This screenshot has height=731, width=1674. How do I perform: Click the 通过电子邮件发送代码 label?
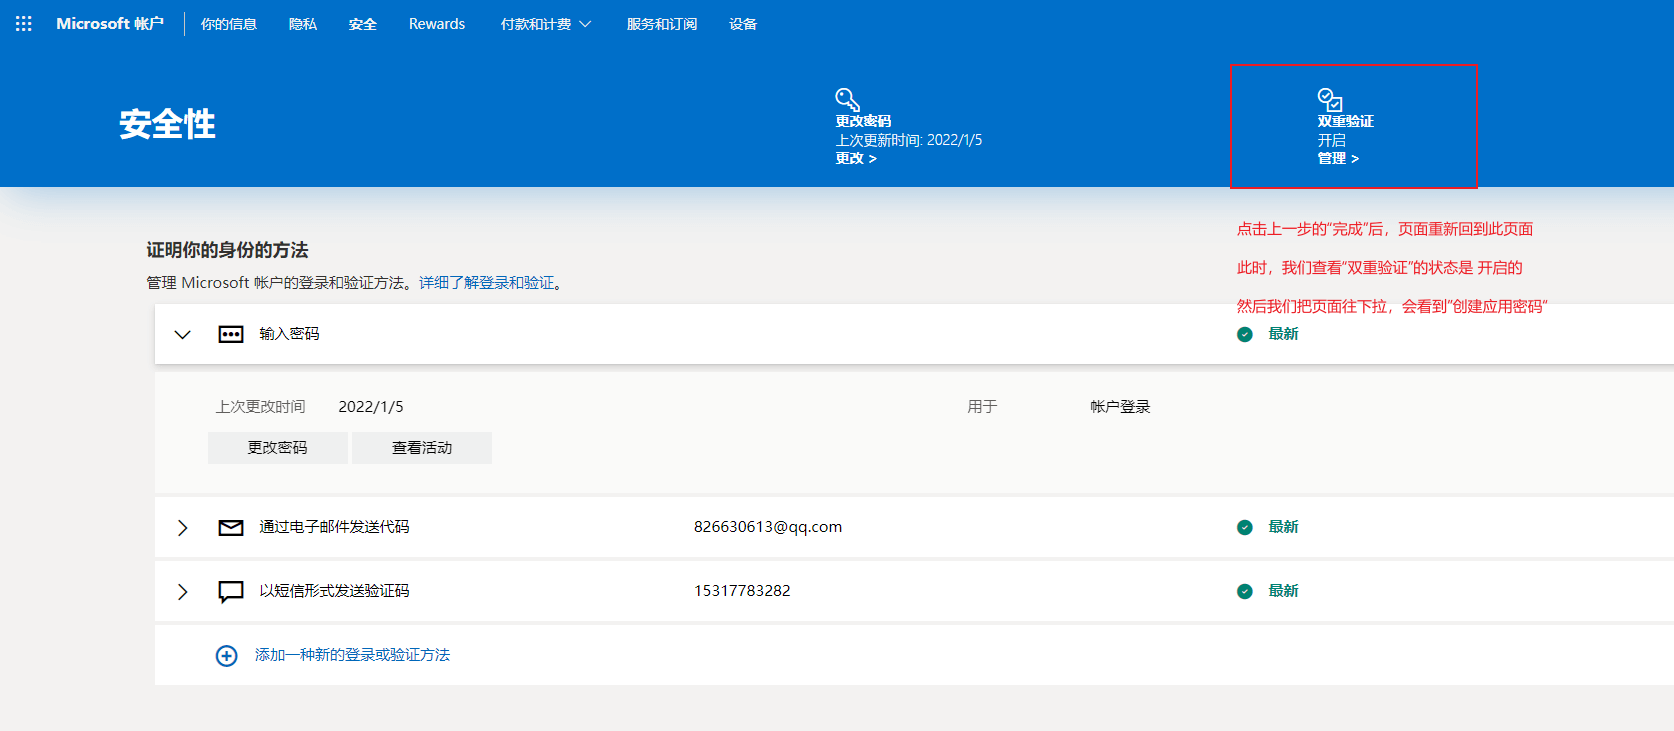[x=334, y=527]
